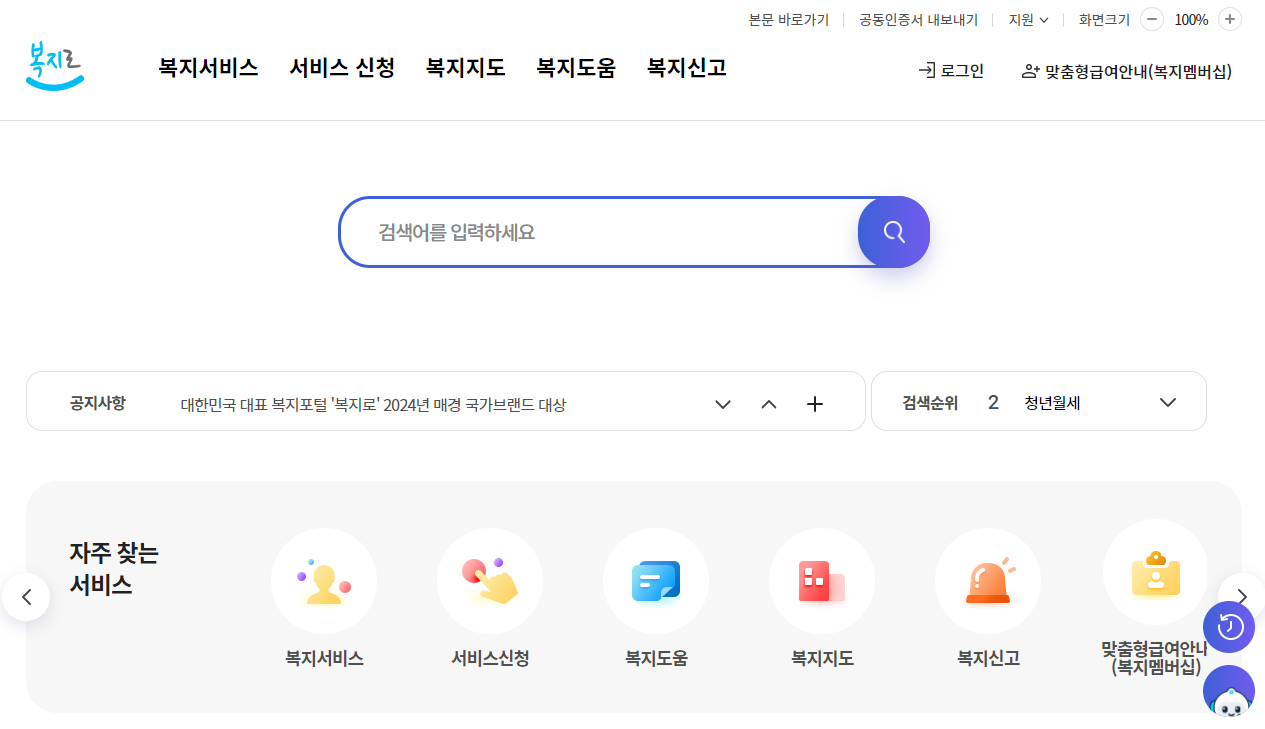Click the recent history clock floating button
The image size is (1265, 729).
click(x=1229, y=627)
